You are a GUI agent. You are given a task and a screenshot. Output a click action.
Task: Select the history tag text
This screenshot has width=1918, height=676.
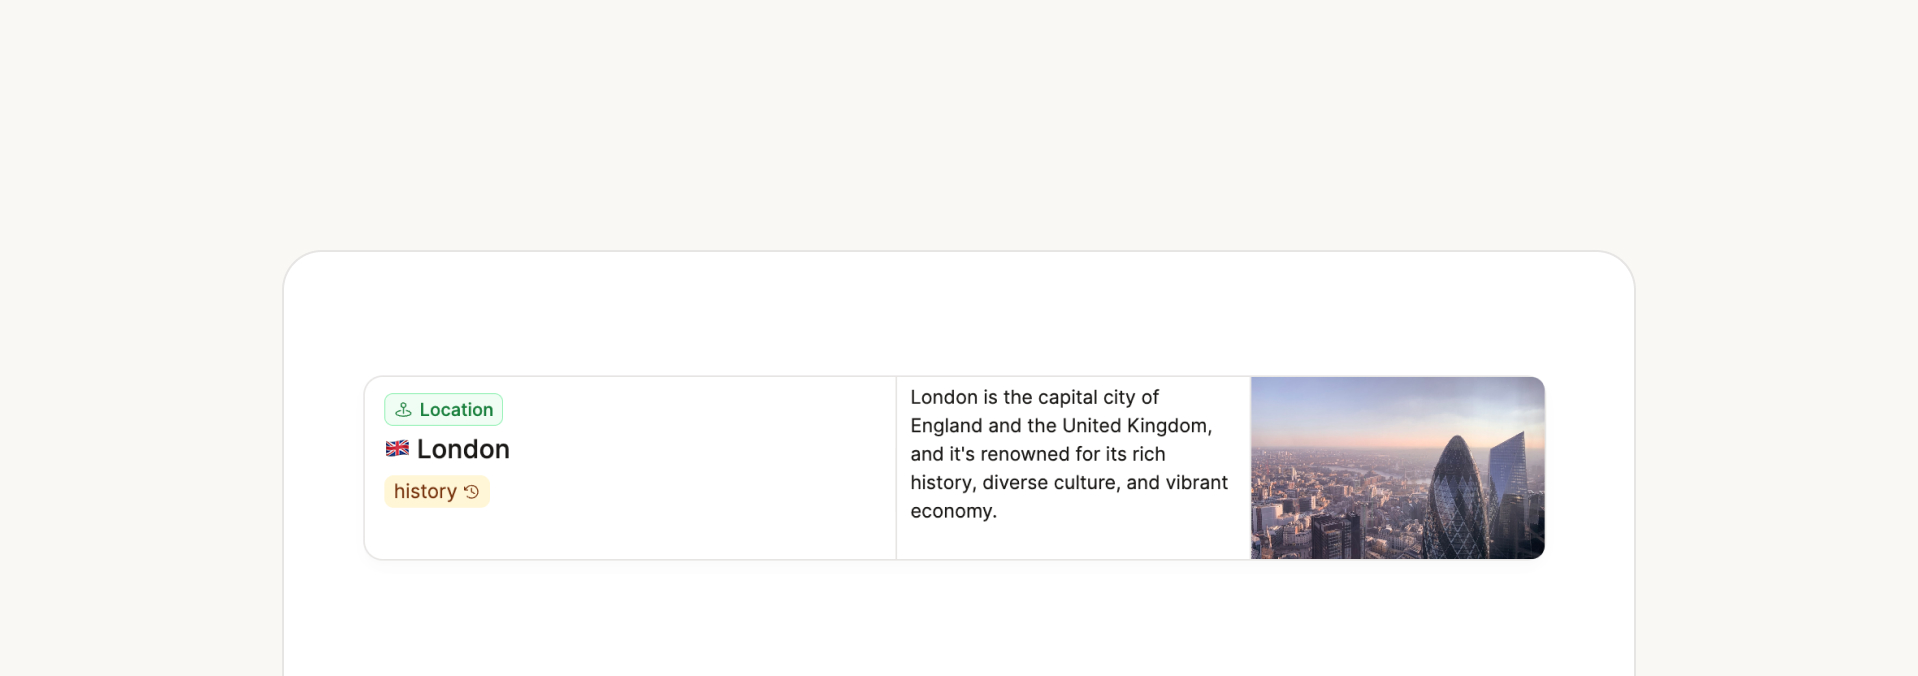(425, 492)
